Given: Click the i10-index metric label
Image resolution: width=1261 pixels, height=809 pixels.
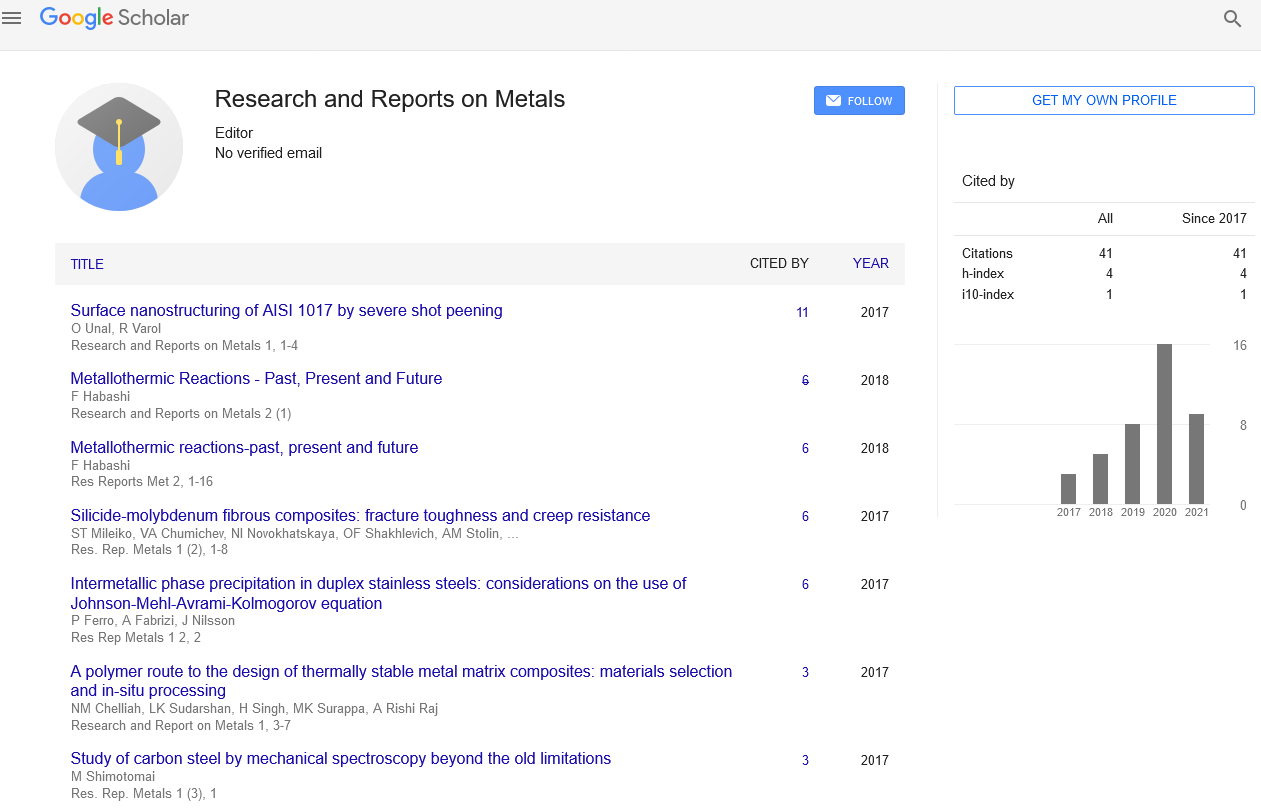Looking at the screenshot, I should click(x=988, y=295).
